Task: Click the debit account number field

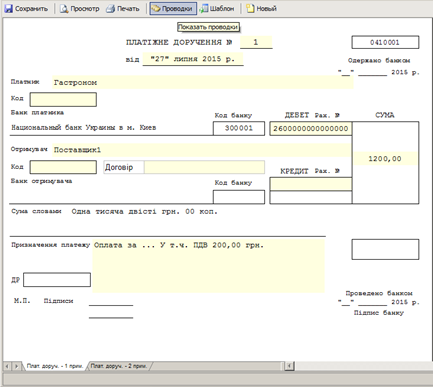Action: 311,129
